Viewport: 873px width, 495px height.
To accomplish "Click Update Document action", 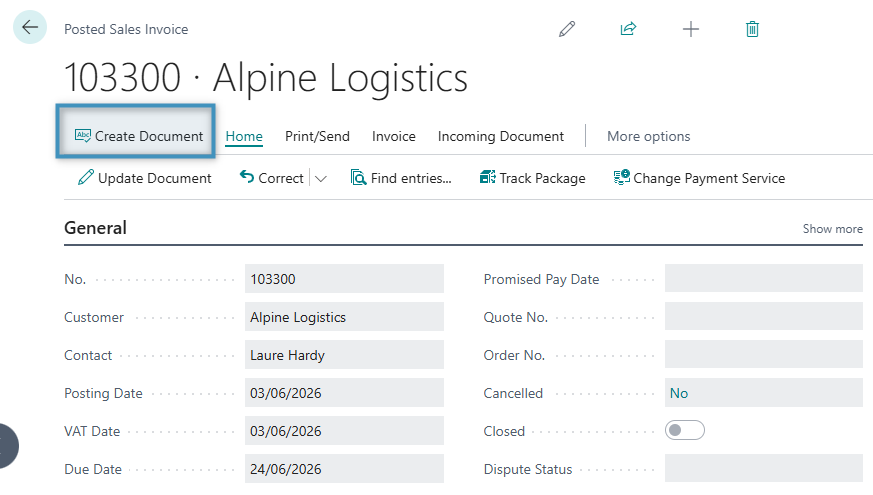I will coord(145,178).
